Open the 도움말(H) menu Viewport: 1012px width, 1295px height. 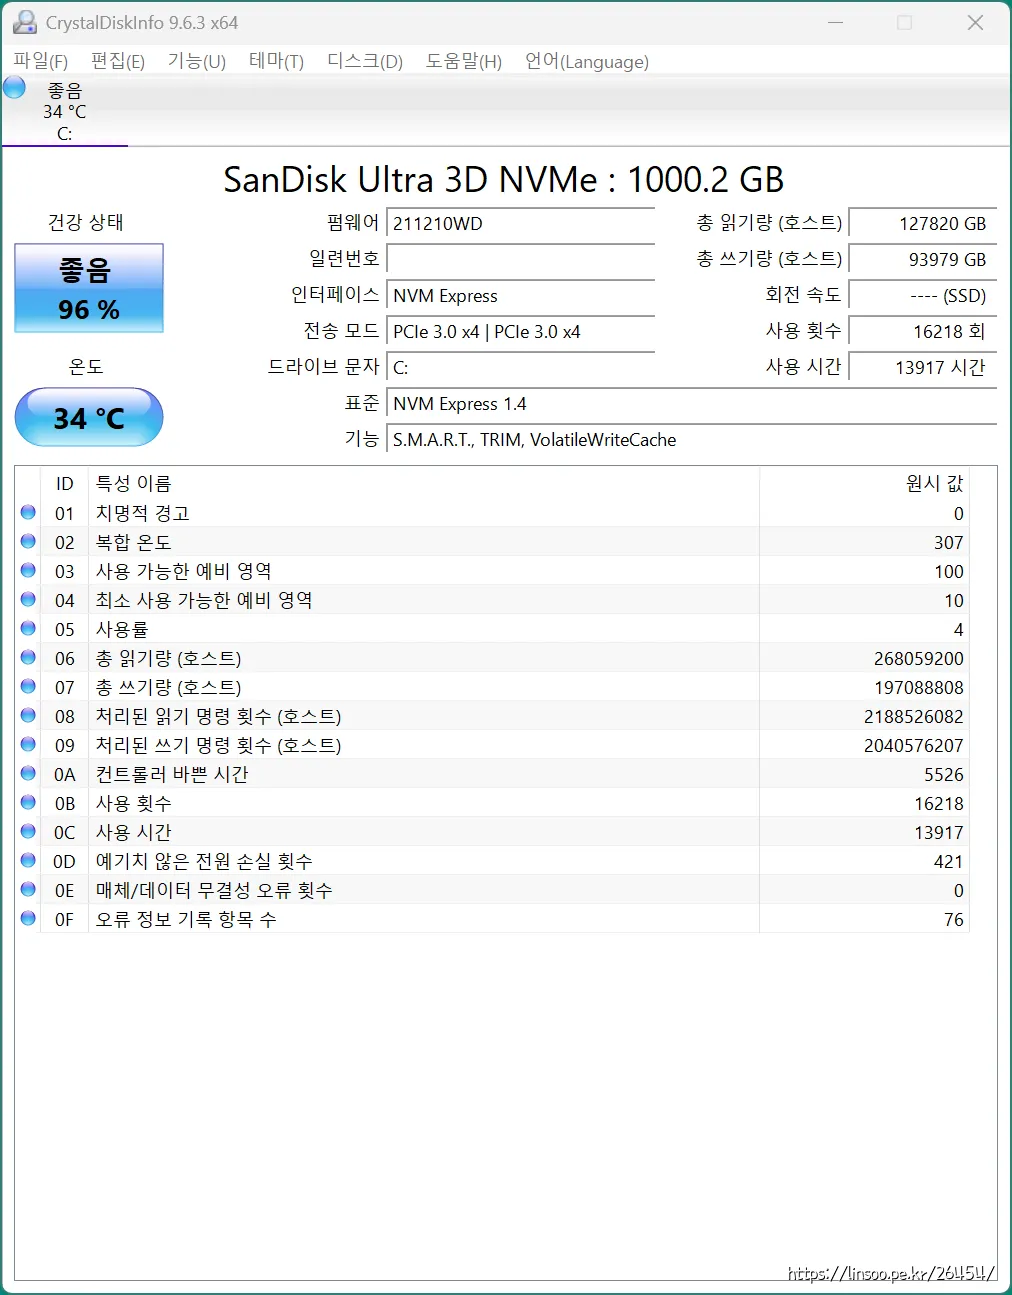click(x=463, y=61)
